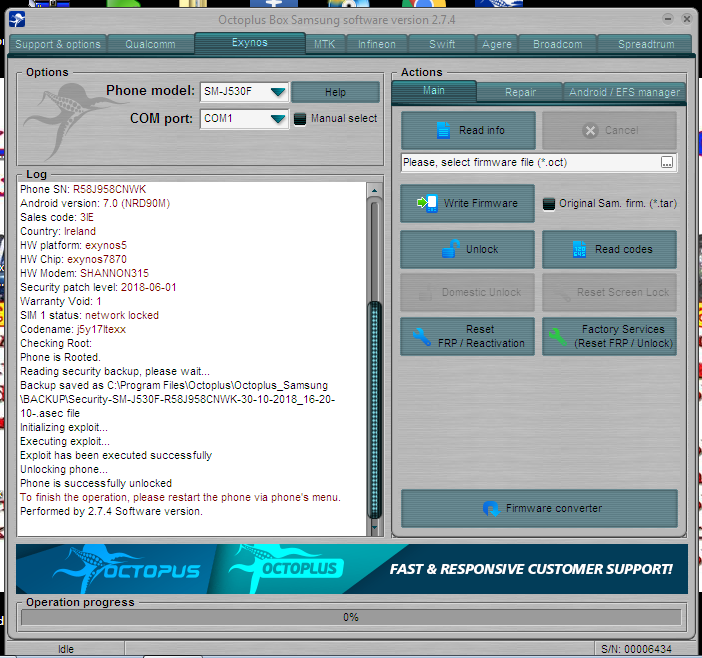Click the Unlock padlock icon
Viewport: 702px width, 658px height.
pyautogui.click(x=450, y=249)
